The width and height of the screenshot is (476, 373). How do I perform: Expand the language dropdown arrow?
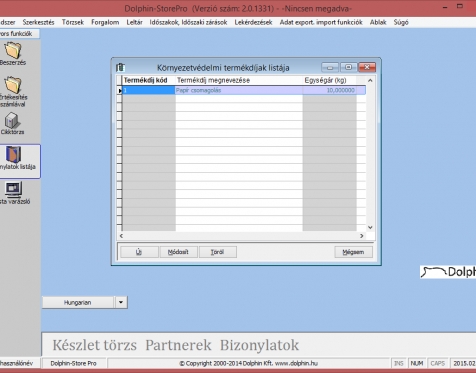[121, 303]
